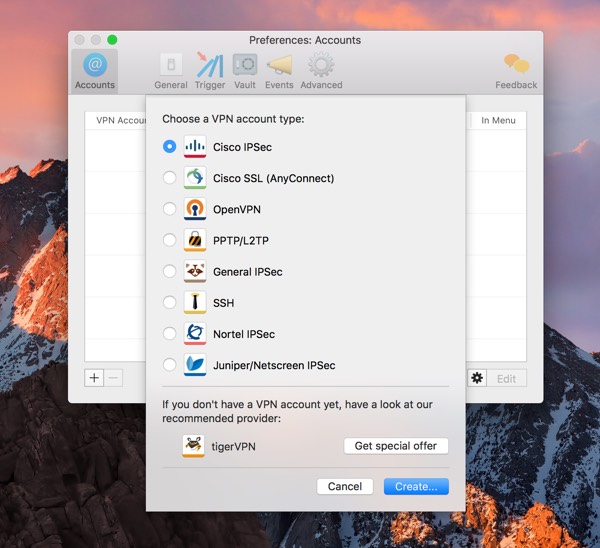The height and width of the screenshot is (548, 600).
Task: Open the General preferences tab
Action: pos(171,72)
